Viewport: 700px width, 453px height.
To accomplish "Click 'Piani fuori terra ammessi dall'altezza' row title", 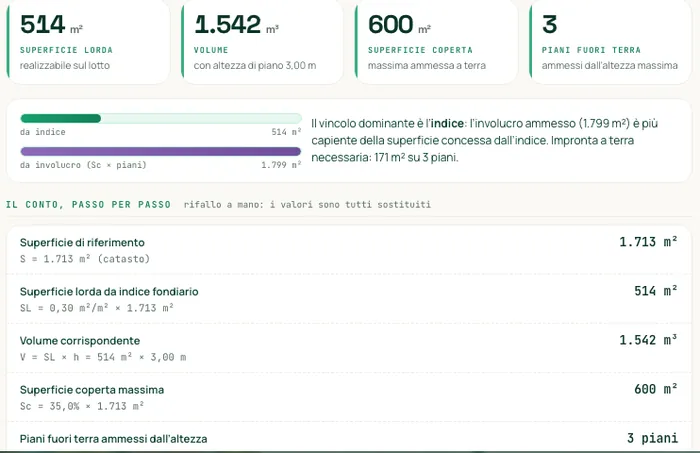I will 113,439.
